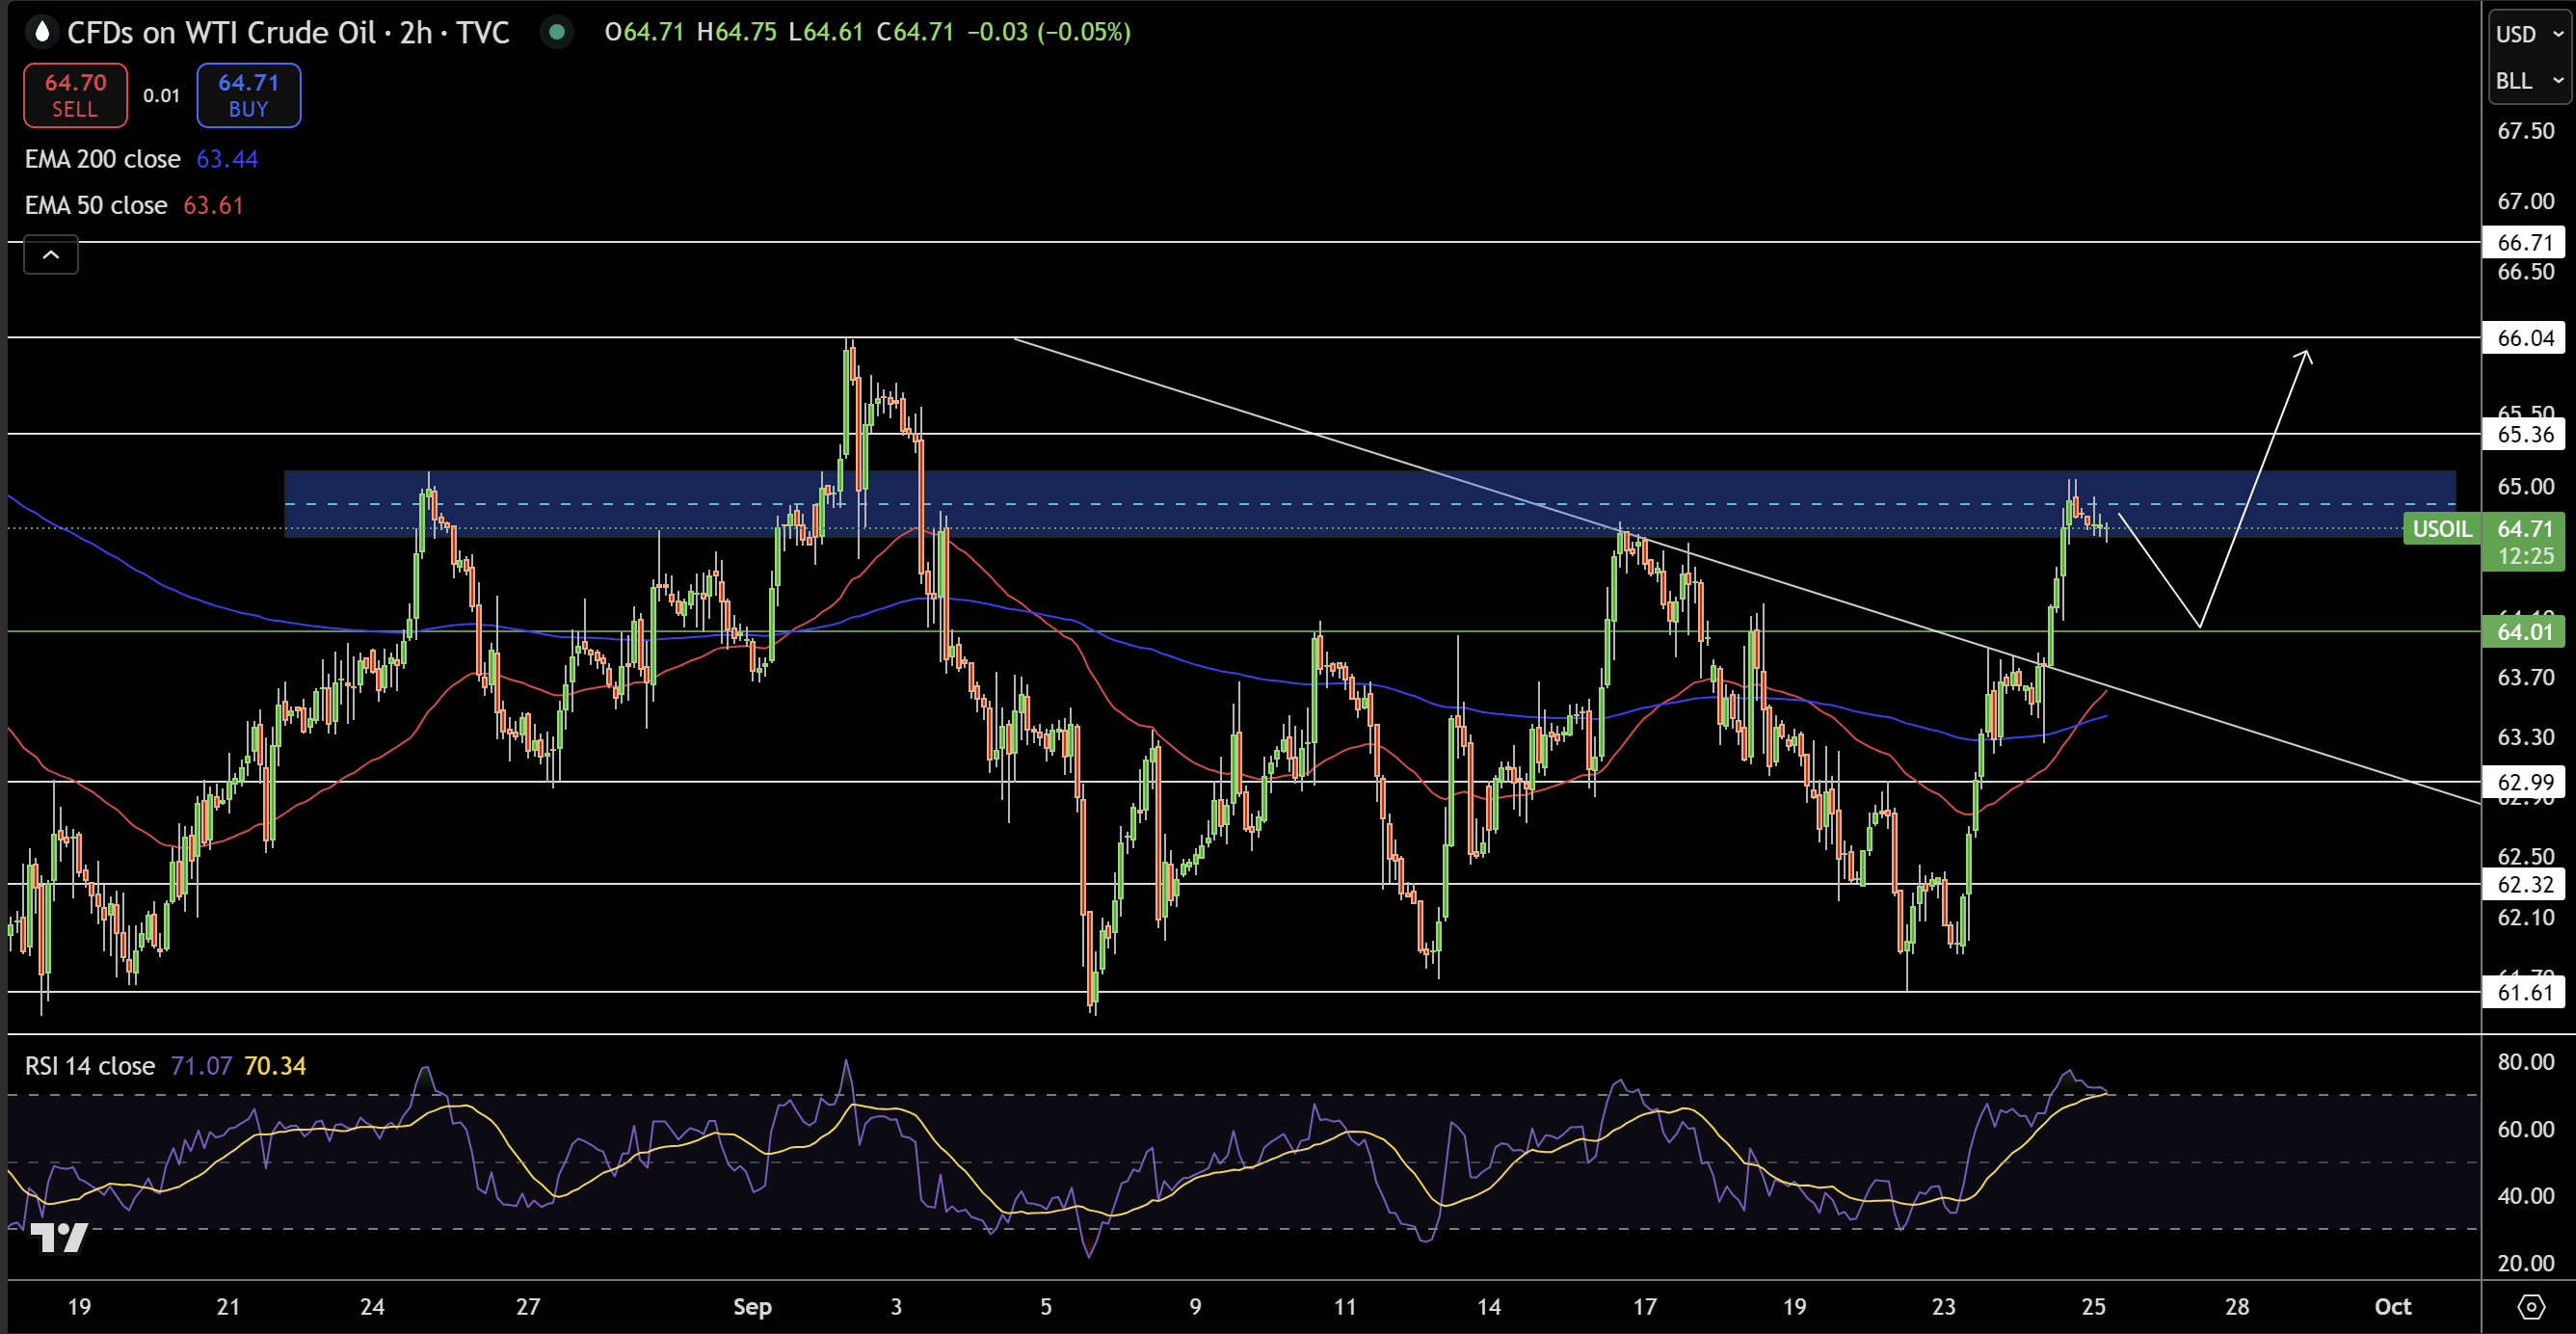
Task: Click the USOIL price label tag
Action: (2441, 529)
